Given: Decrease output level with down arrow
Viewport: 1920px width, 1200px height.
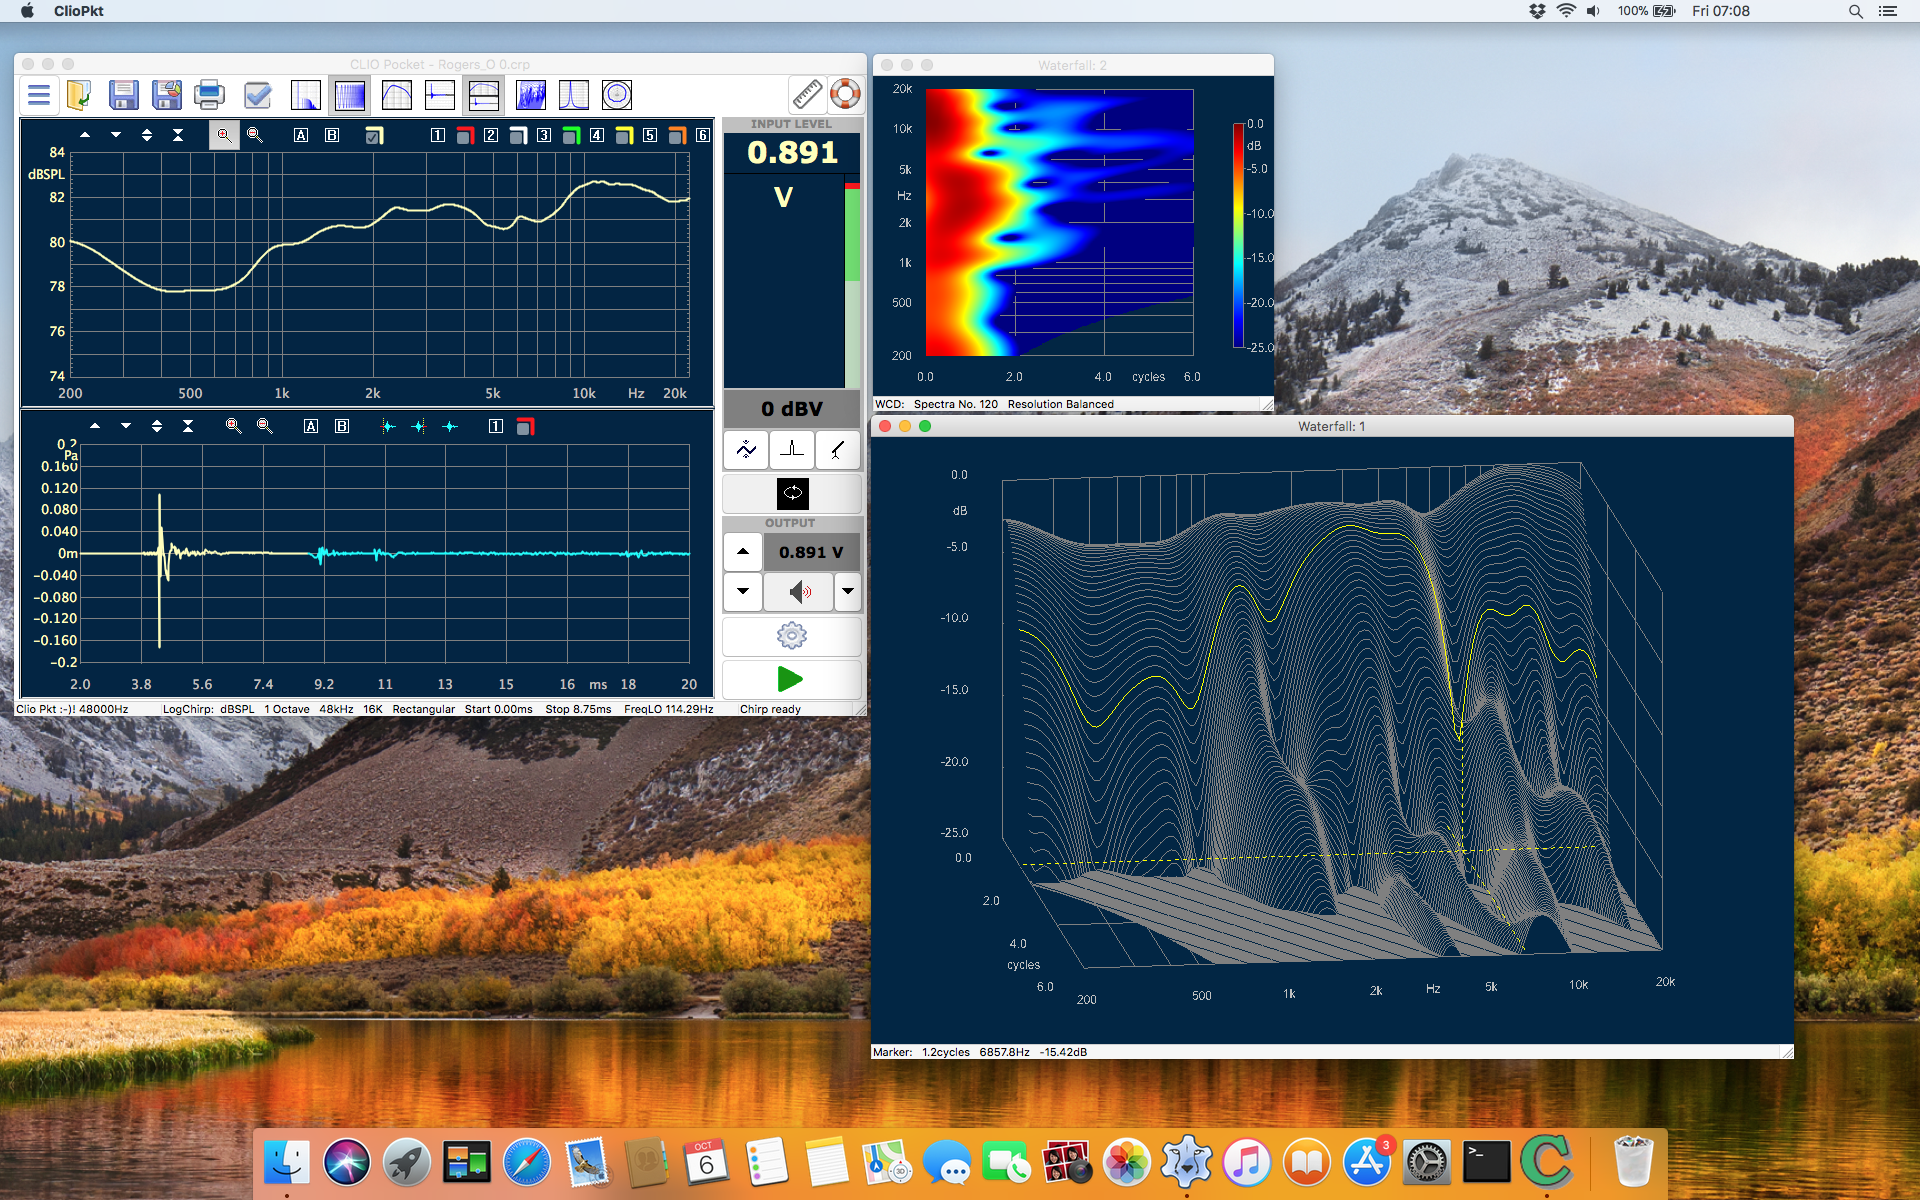Looking at the screenshot, I should pos(743,591).
